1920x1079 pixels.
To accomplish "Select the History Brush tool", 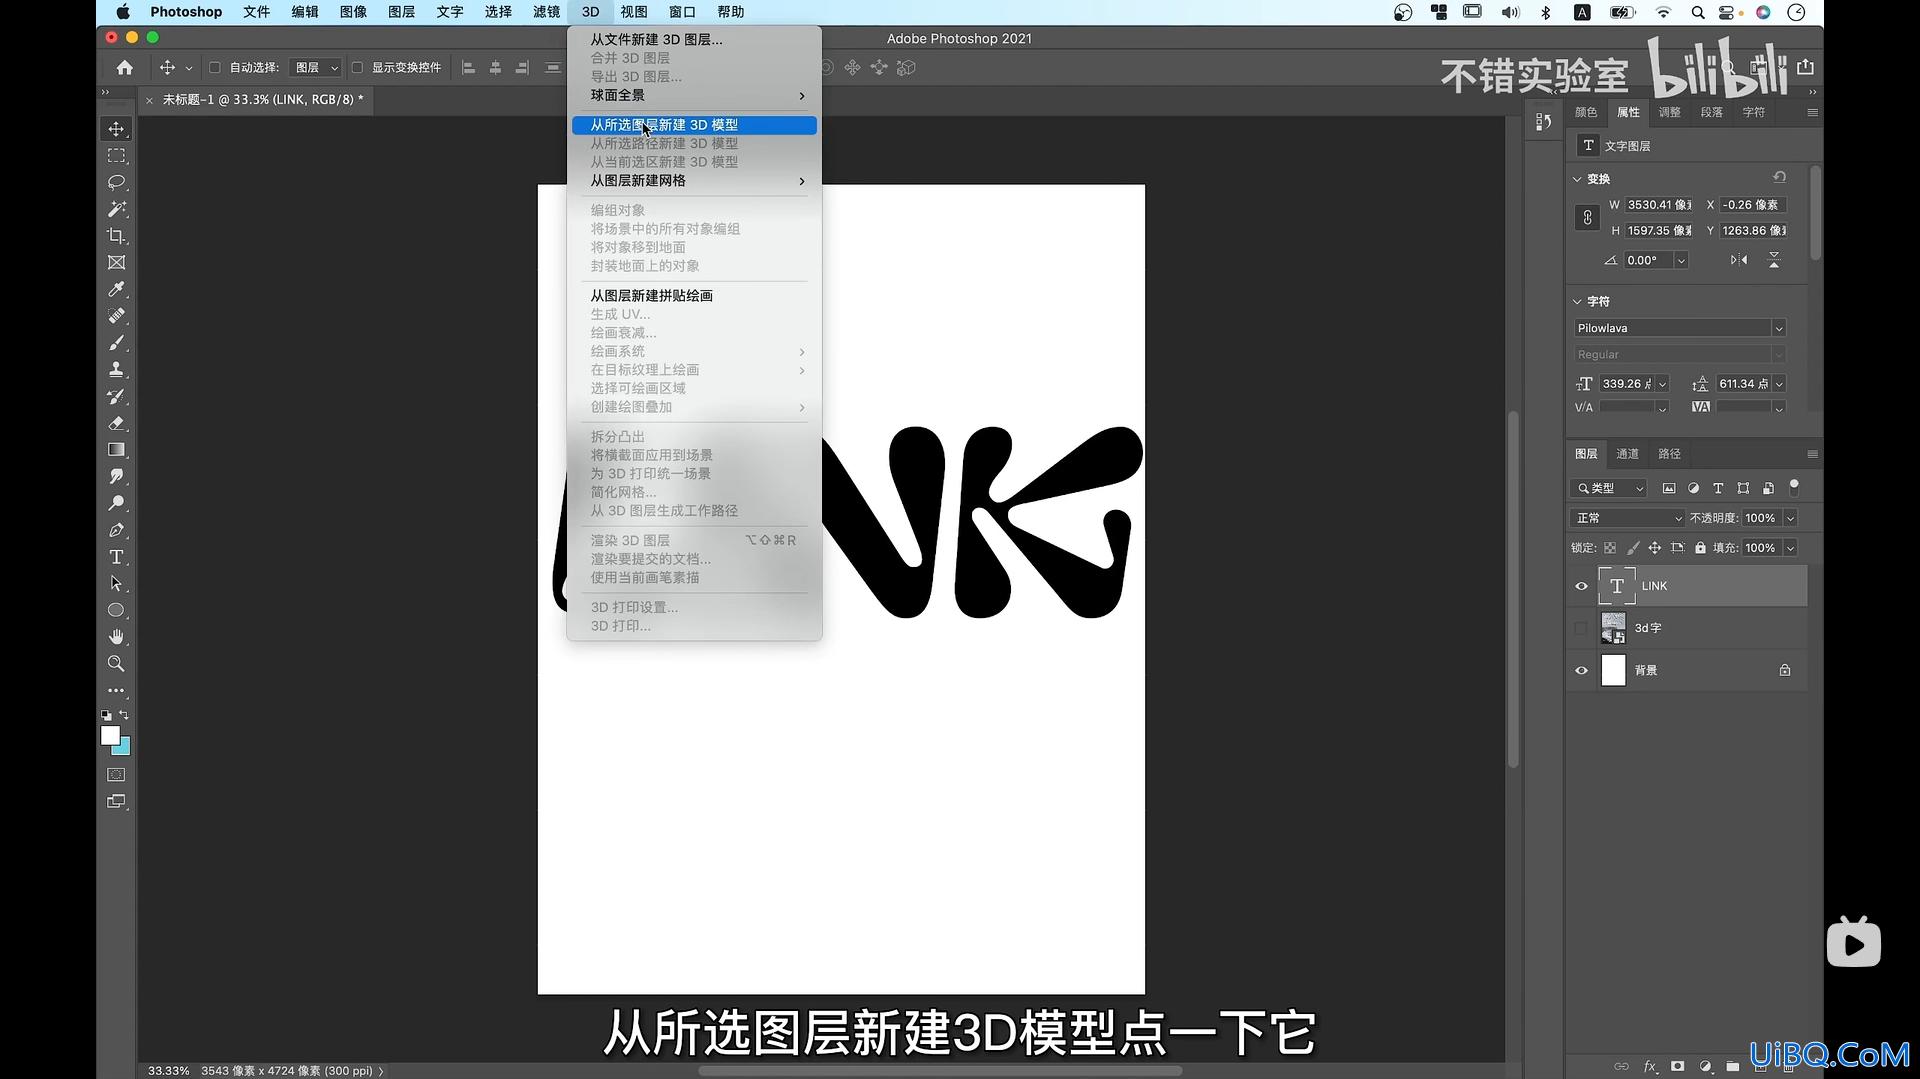I will pyautogui.click(x=116, y=397).
